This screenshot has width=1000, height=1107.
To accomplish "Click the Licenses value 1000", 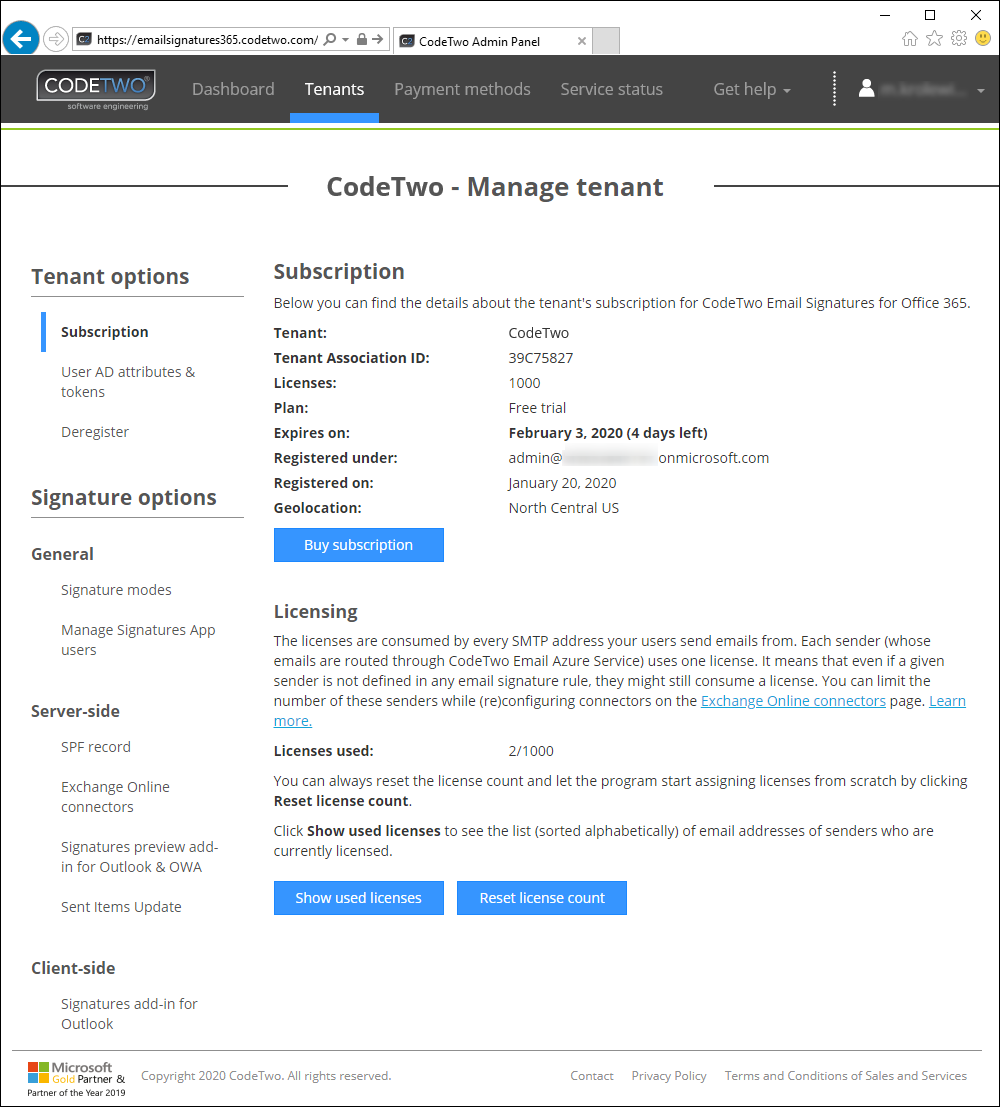I will (525, 383).
